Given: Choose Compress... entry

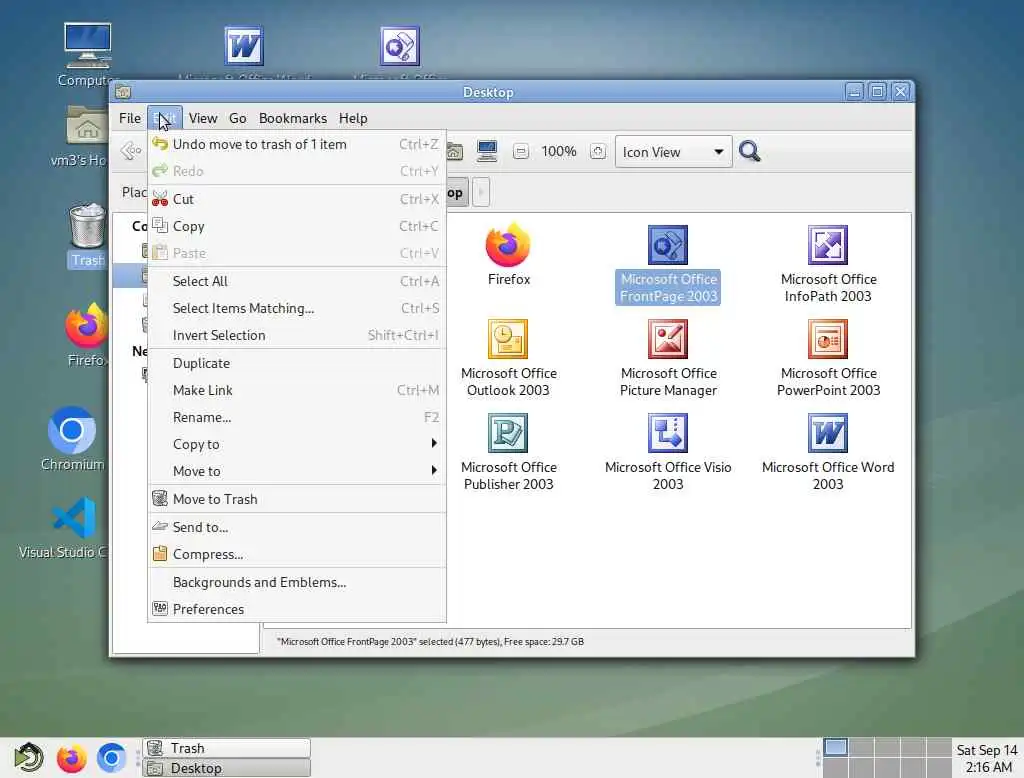Looking at the screenshot, I should tap(297, 554).
